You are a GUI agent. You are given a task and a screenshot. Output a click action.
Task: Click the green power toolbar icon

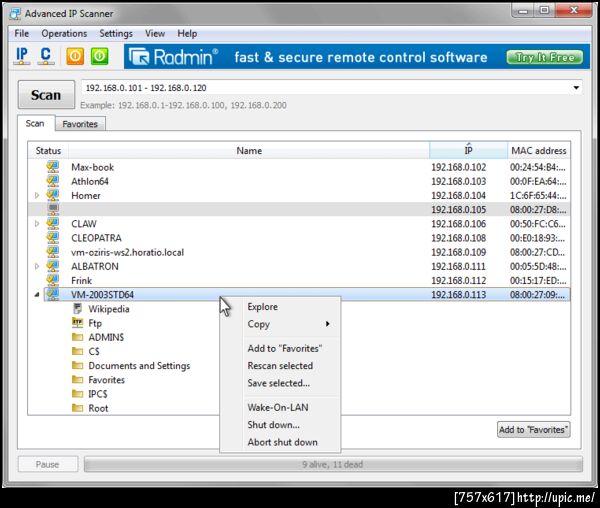99,56
